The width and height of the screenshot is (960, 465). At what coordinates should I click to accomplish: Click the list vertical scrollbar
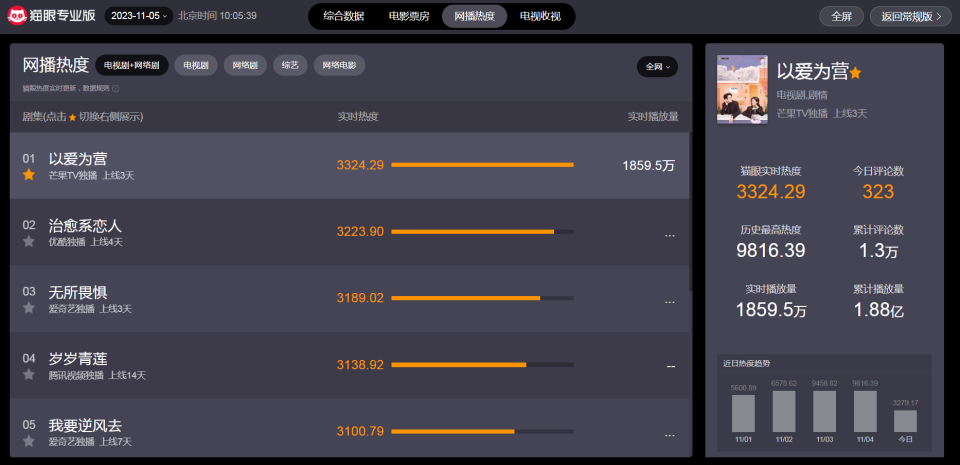[691, 211]
